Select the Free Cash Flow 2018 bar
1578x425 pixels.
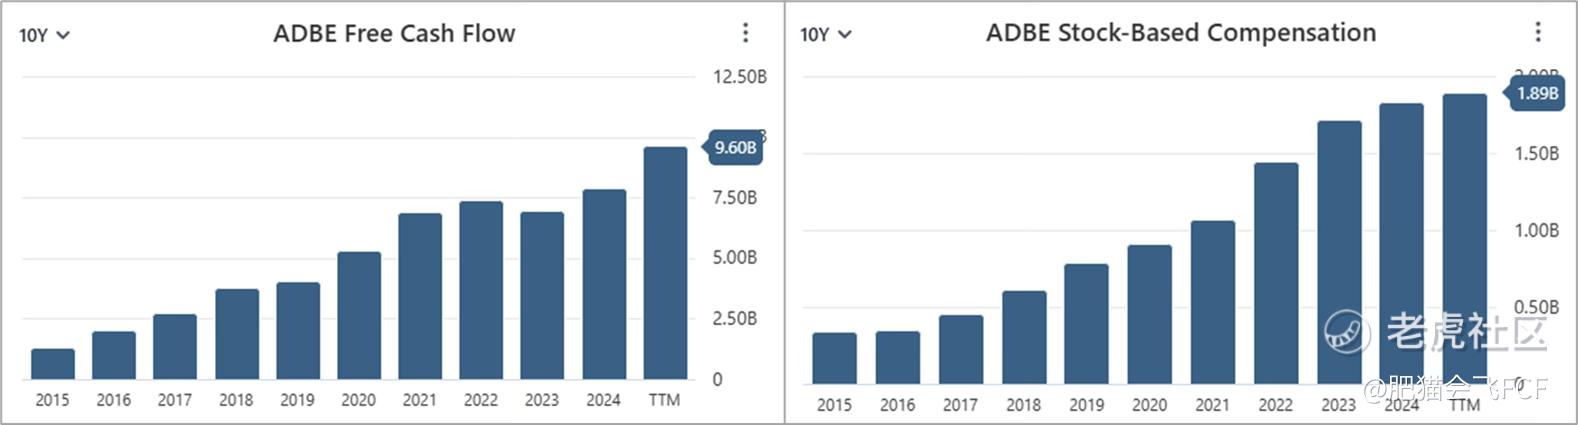[x=237, y=334]
